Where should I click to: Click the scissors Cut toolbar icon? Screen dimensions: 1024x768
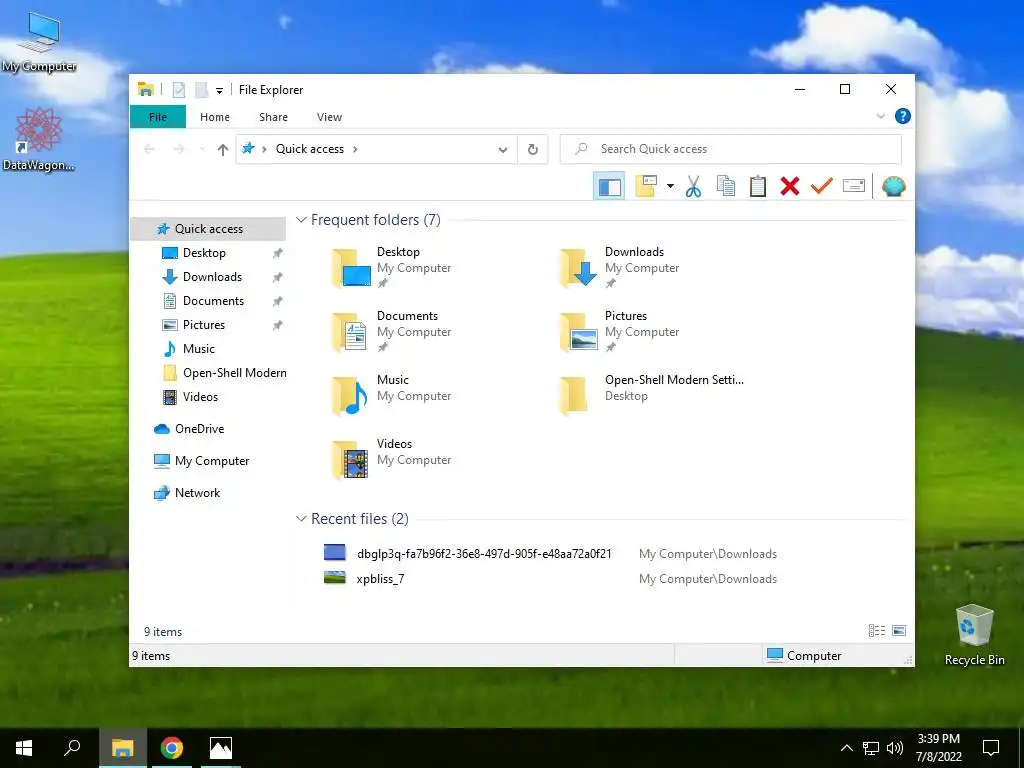(693, 187)
